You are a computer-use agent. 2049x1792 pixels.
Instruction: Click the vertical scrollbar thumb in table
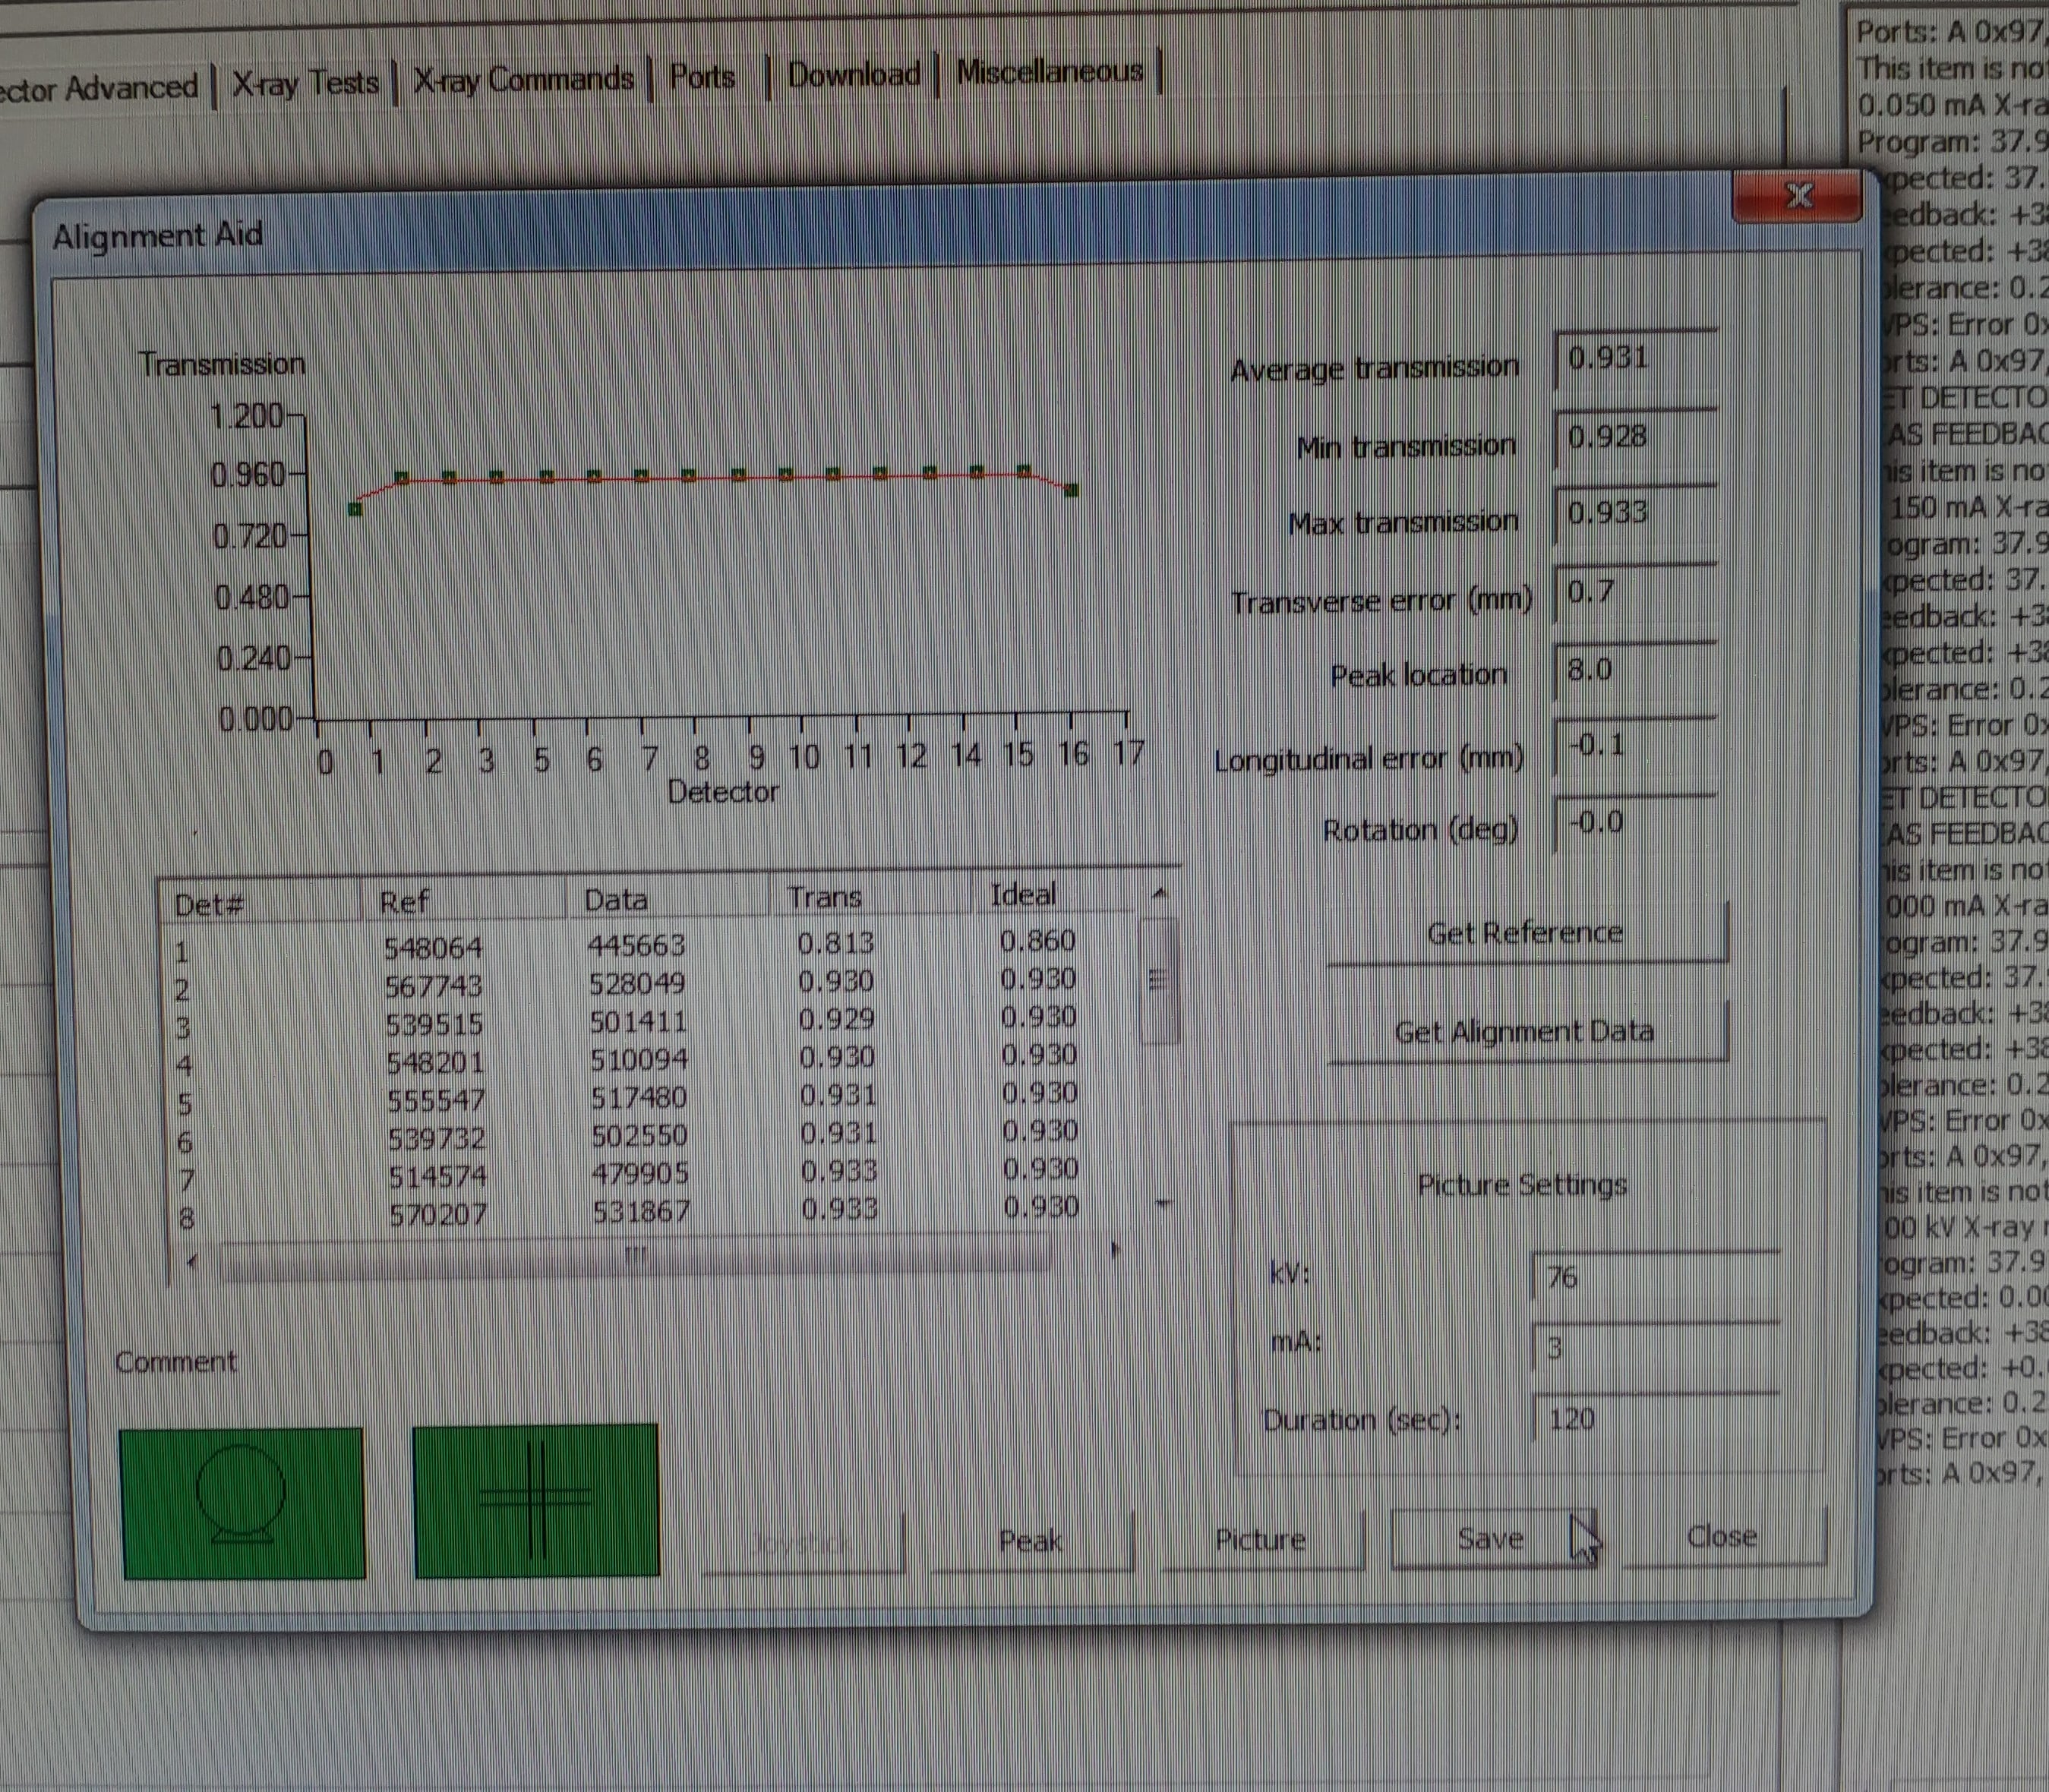click(1159, 980)
